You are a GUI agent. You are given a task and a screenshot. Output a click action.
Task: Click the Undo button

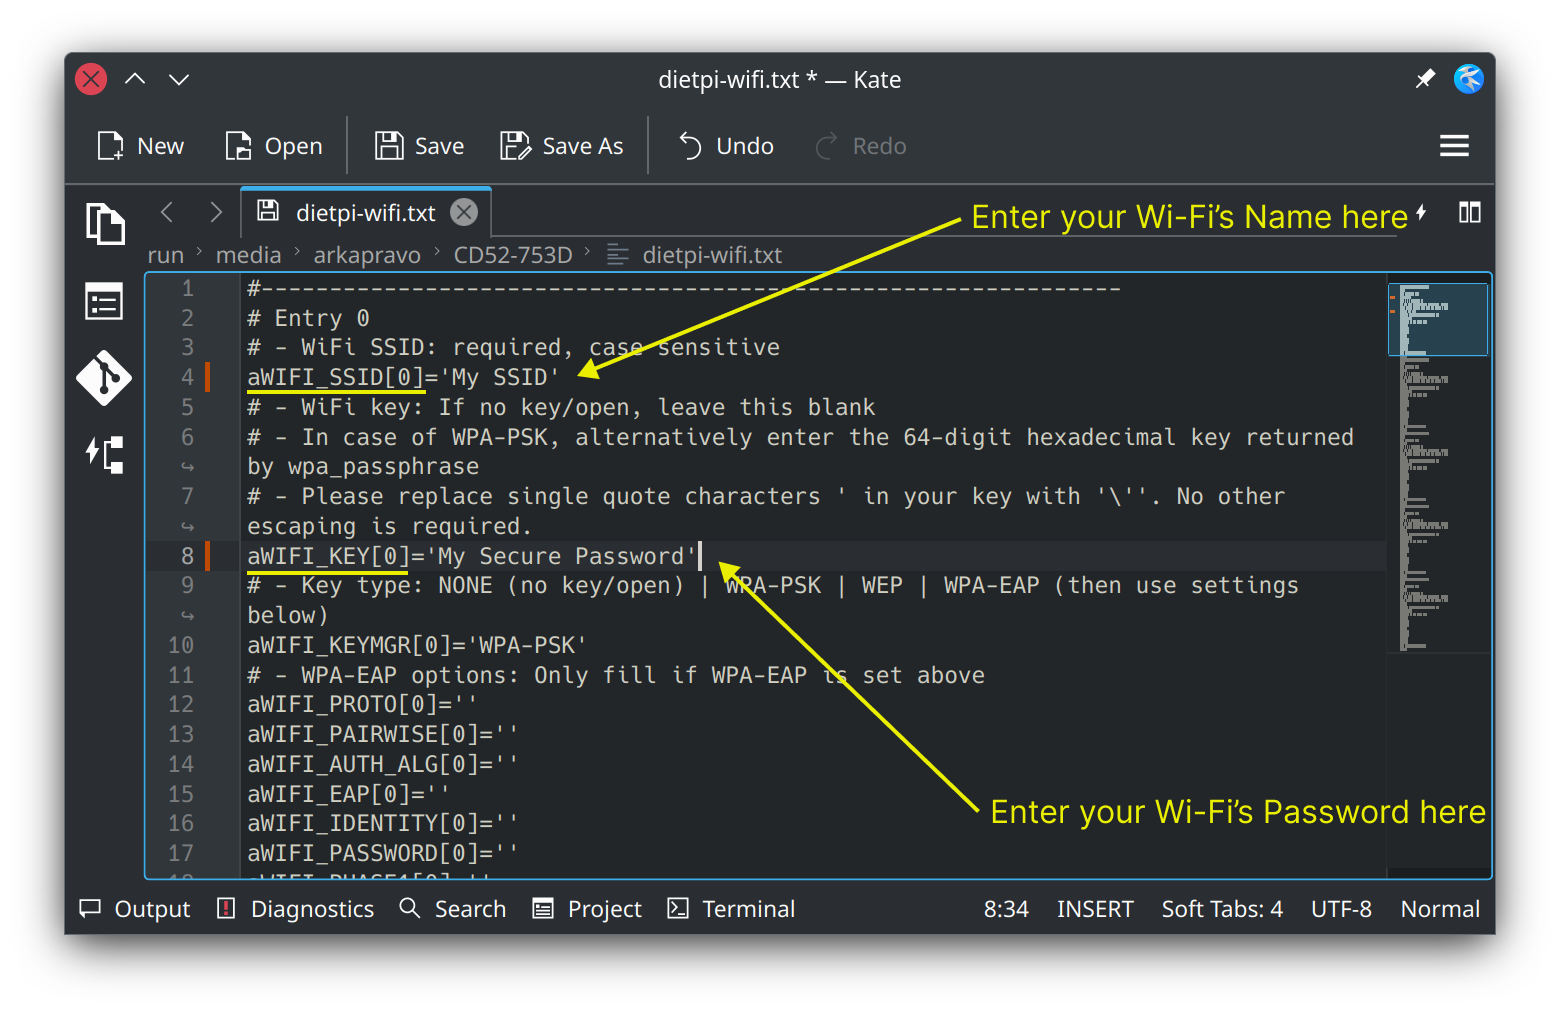pyautogui.click(x=726, y=146)
